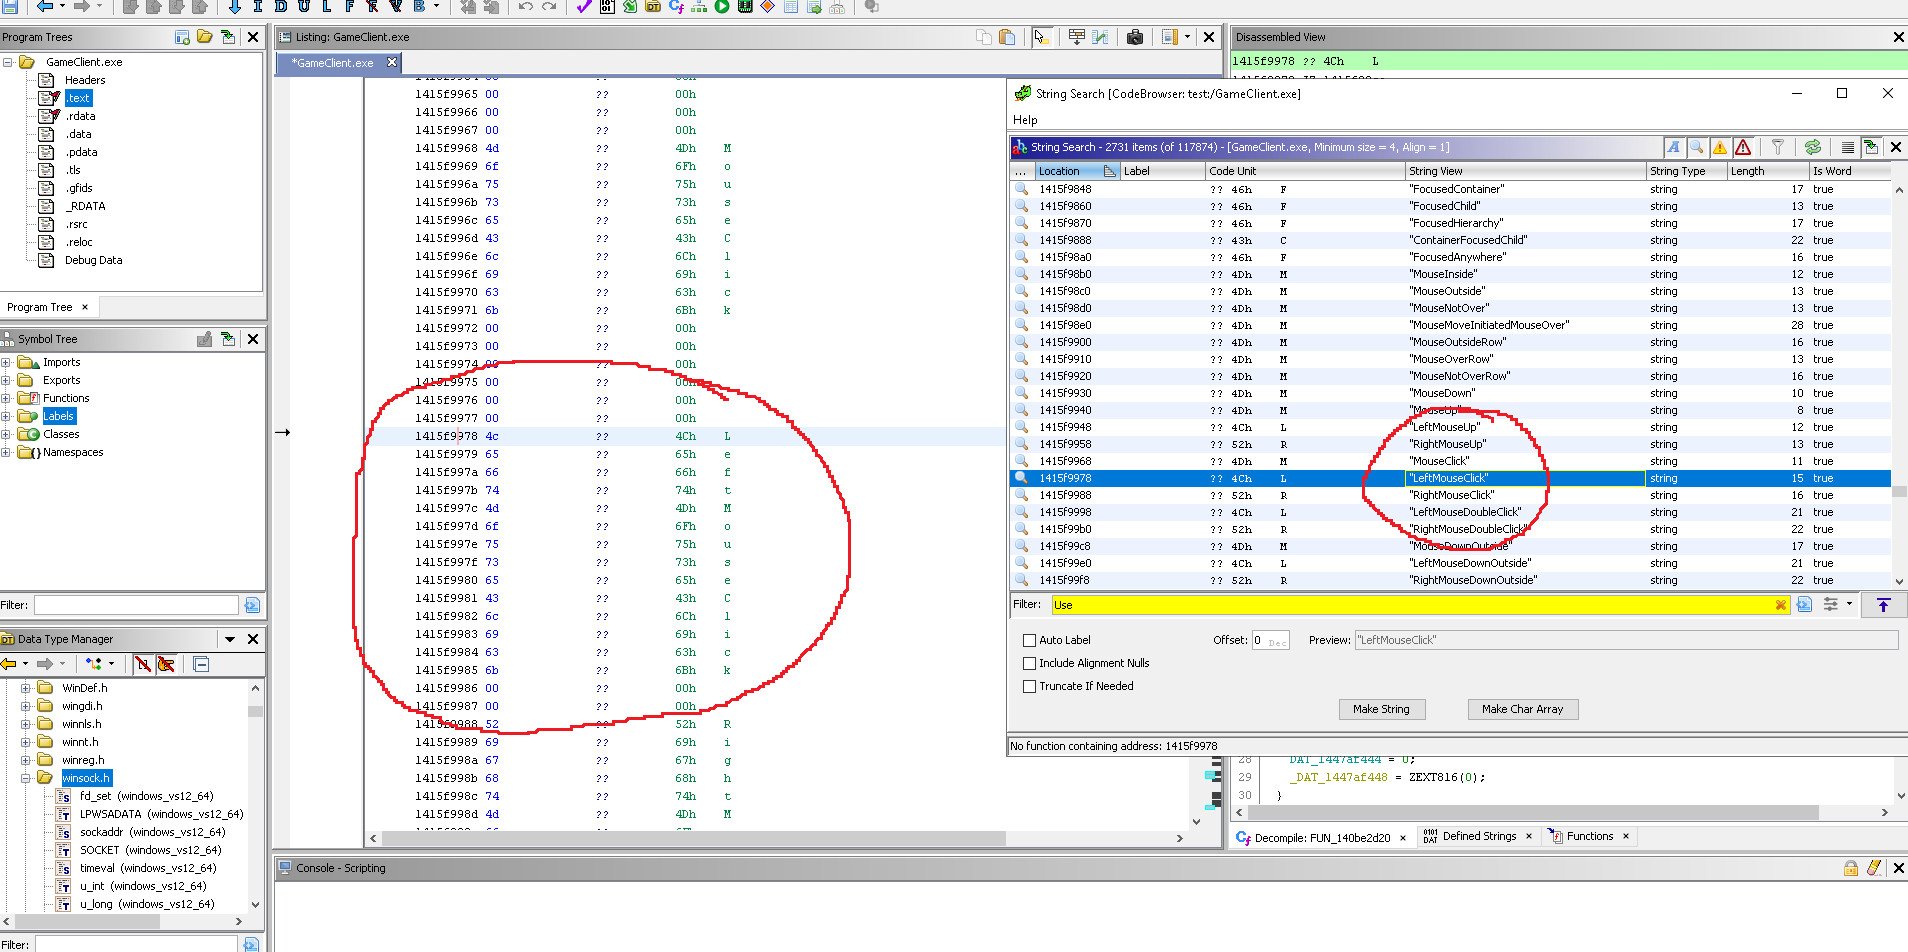Open filter options dropdown beside String Search filter
This screenshot has width=1908, height=952.
click(x=1849, y=604)
